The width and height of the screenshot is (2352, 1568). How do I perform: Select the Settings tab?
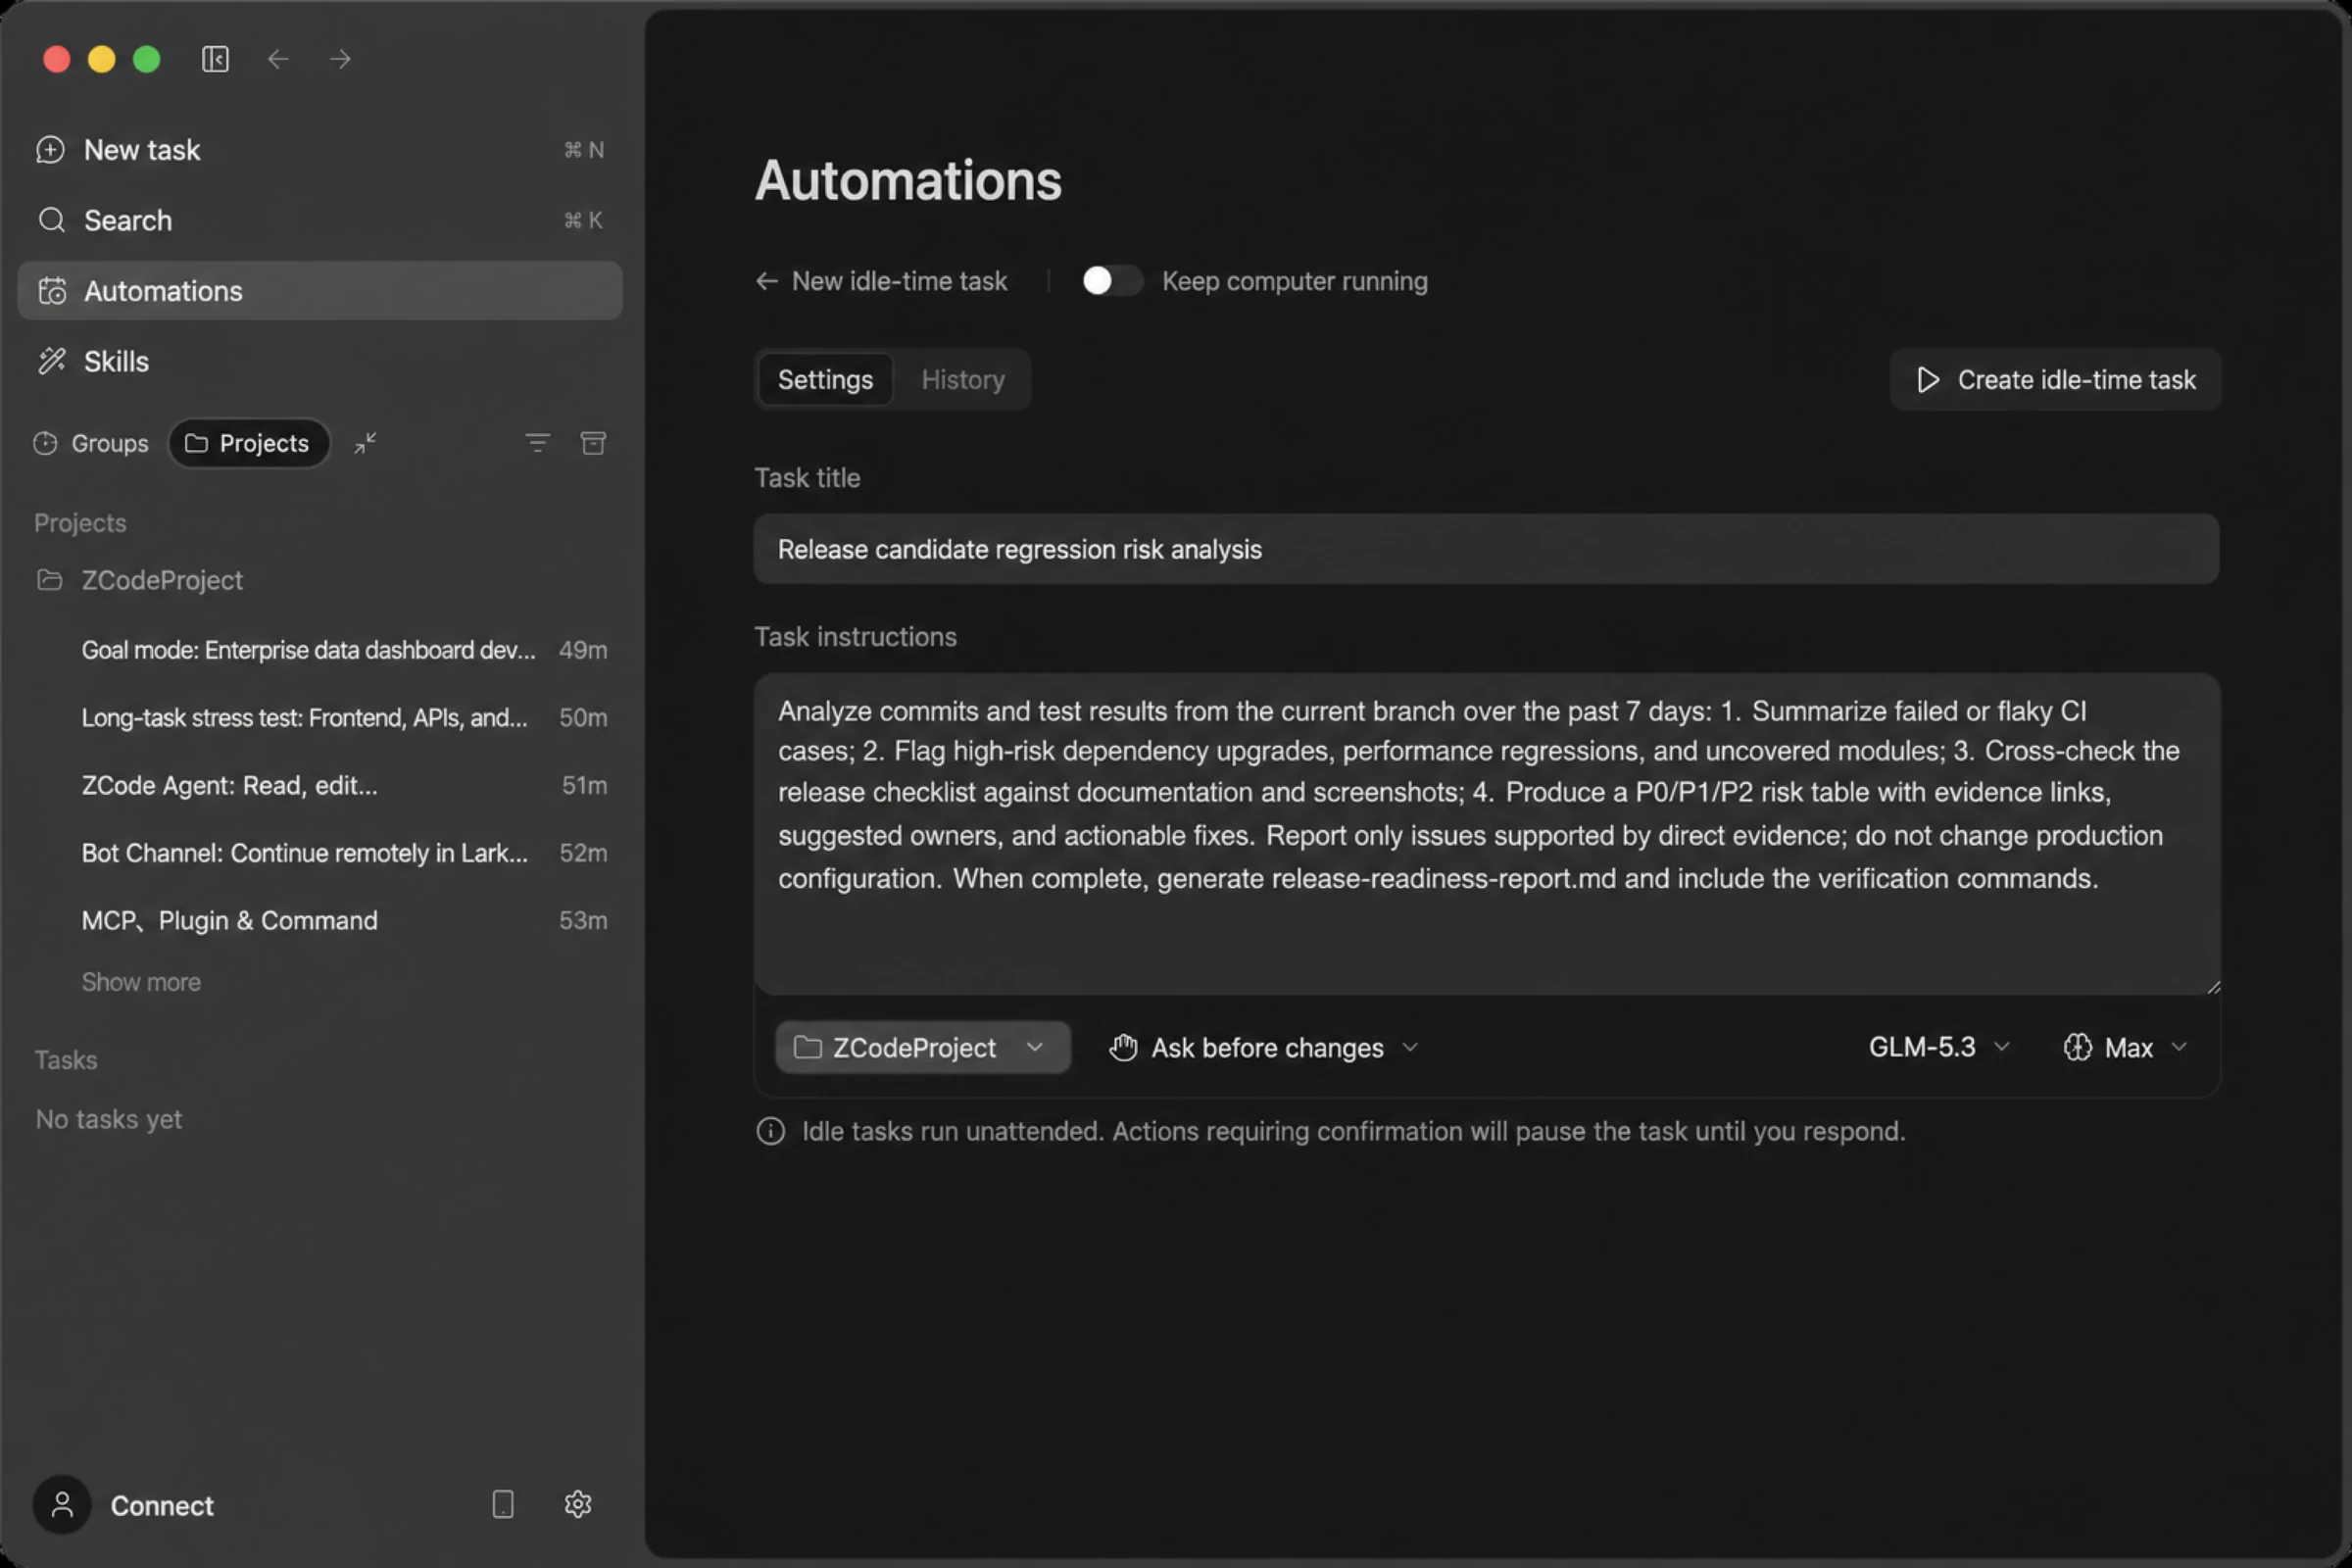pyautogui.click(x=825, y=380)
